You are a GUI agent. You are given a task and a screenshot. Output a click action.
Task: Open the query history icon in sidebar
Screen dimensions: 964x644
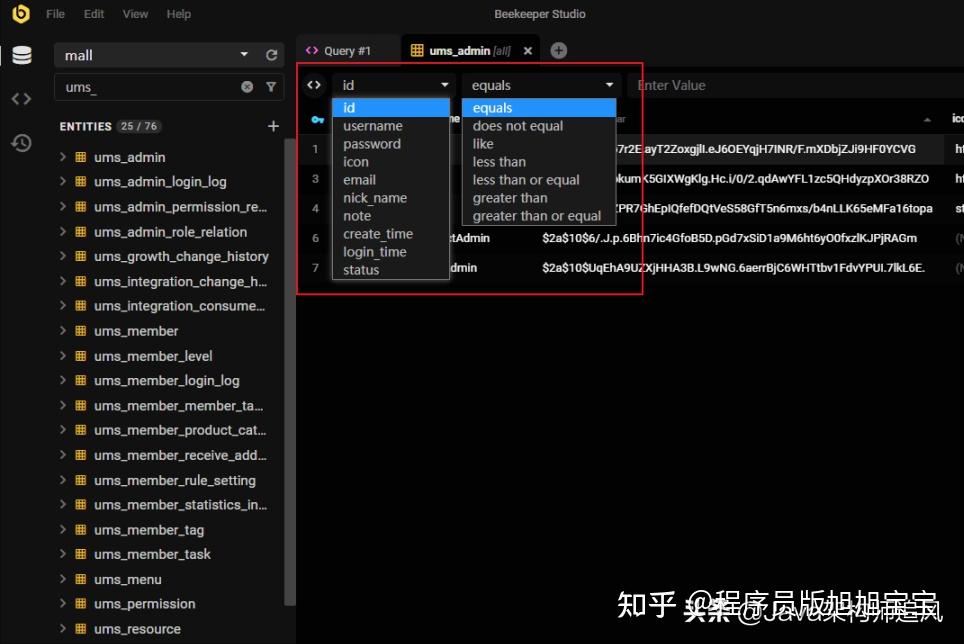pyautogui.click(x=22, y=143)
